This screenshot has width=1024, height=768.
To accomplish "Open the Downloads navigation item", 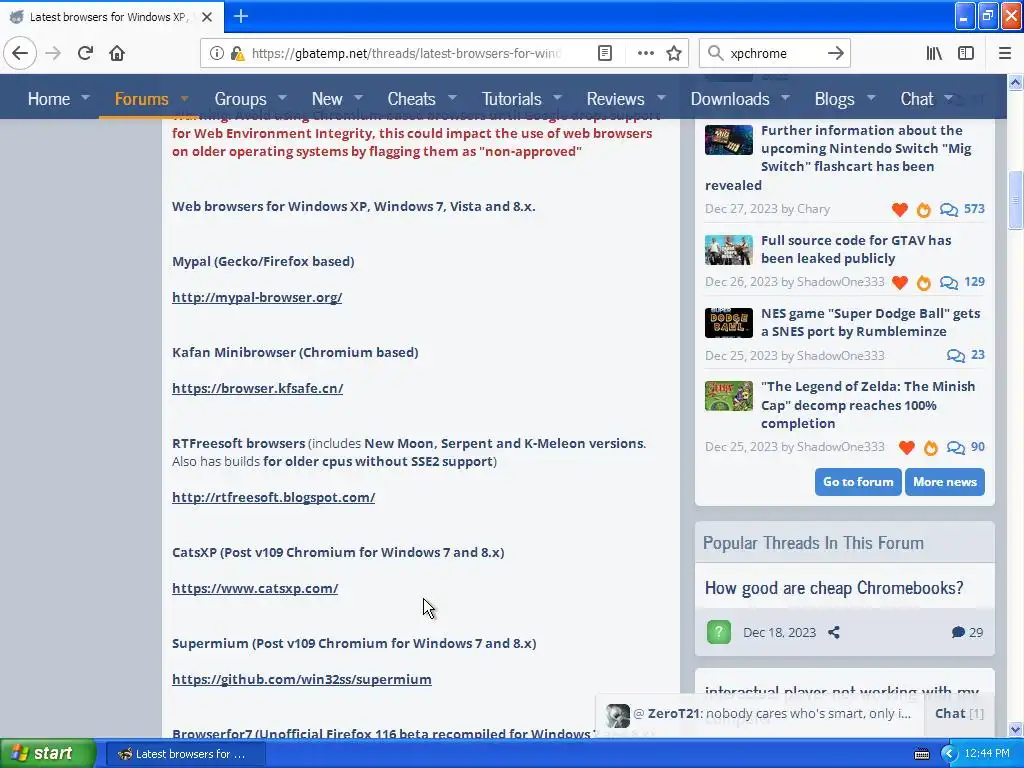I will pos(729,99).
